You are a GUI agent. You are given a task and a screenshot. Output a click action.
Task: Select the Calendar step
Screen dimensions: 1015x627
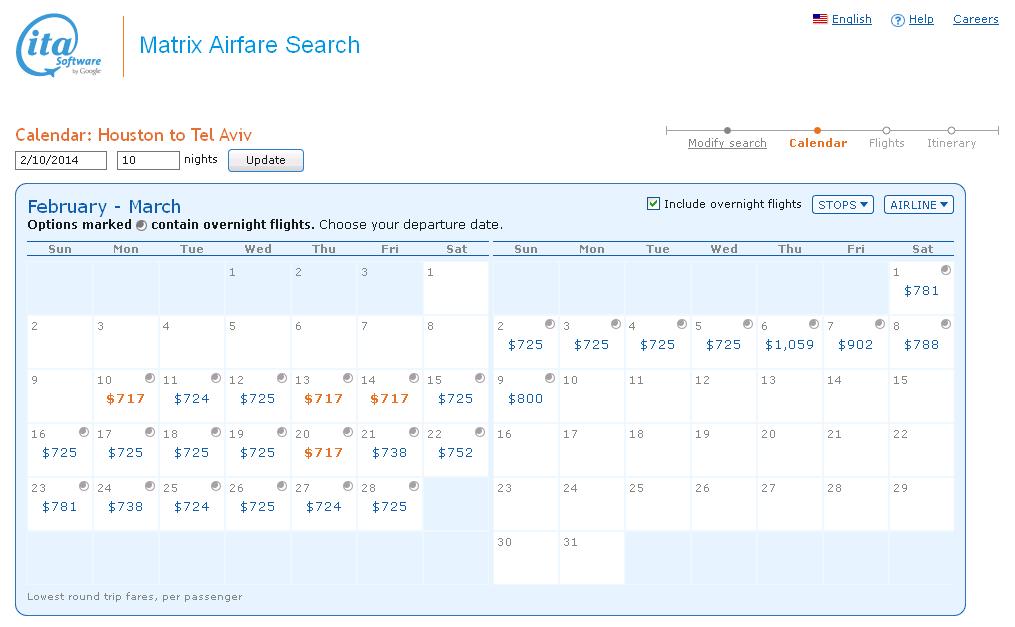pyautogui.click(x=818, y=143)
